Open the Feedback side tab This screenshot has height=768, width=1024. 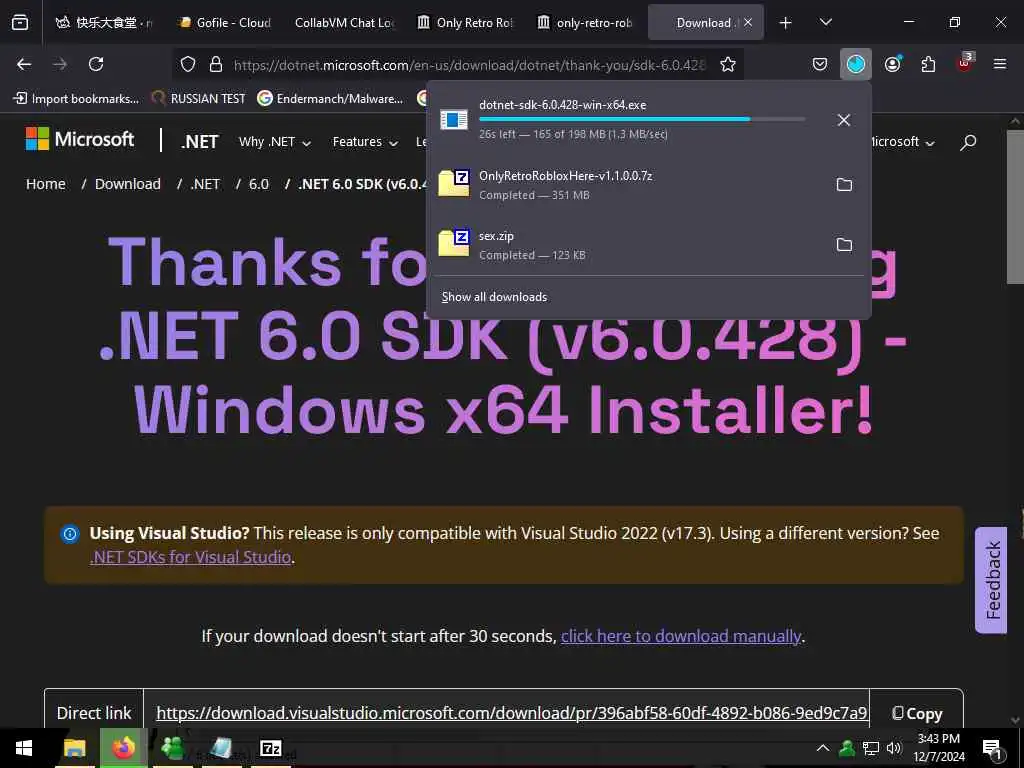(x=991, y=580)
